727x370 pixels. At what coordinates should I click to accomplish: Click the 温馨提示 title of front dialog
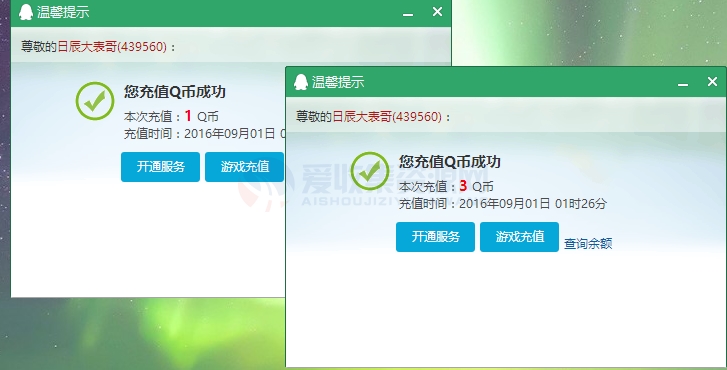point(338,82)
